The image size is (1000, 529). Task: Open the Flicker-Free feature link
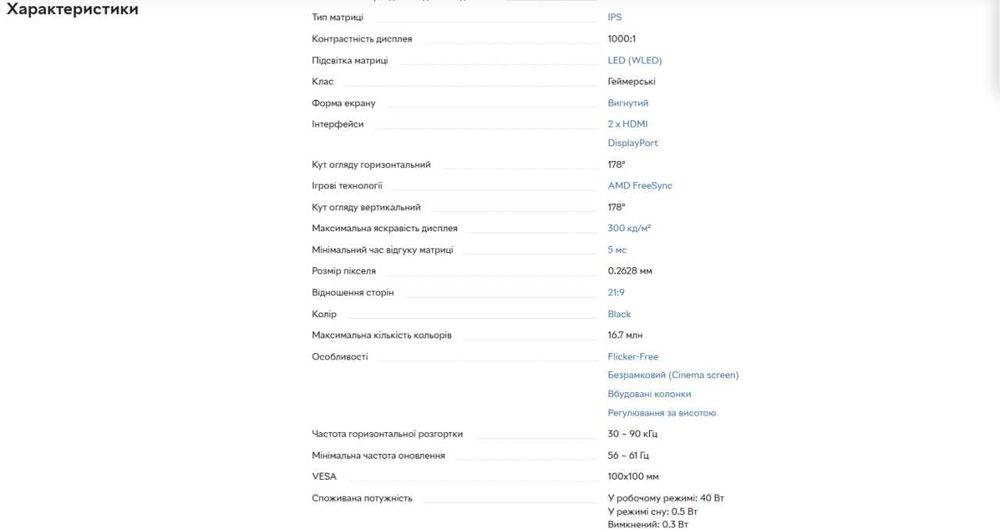[x=633, y=356]
